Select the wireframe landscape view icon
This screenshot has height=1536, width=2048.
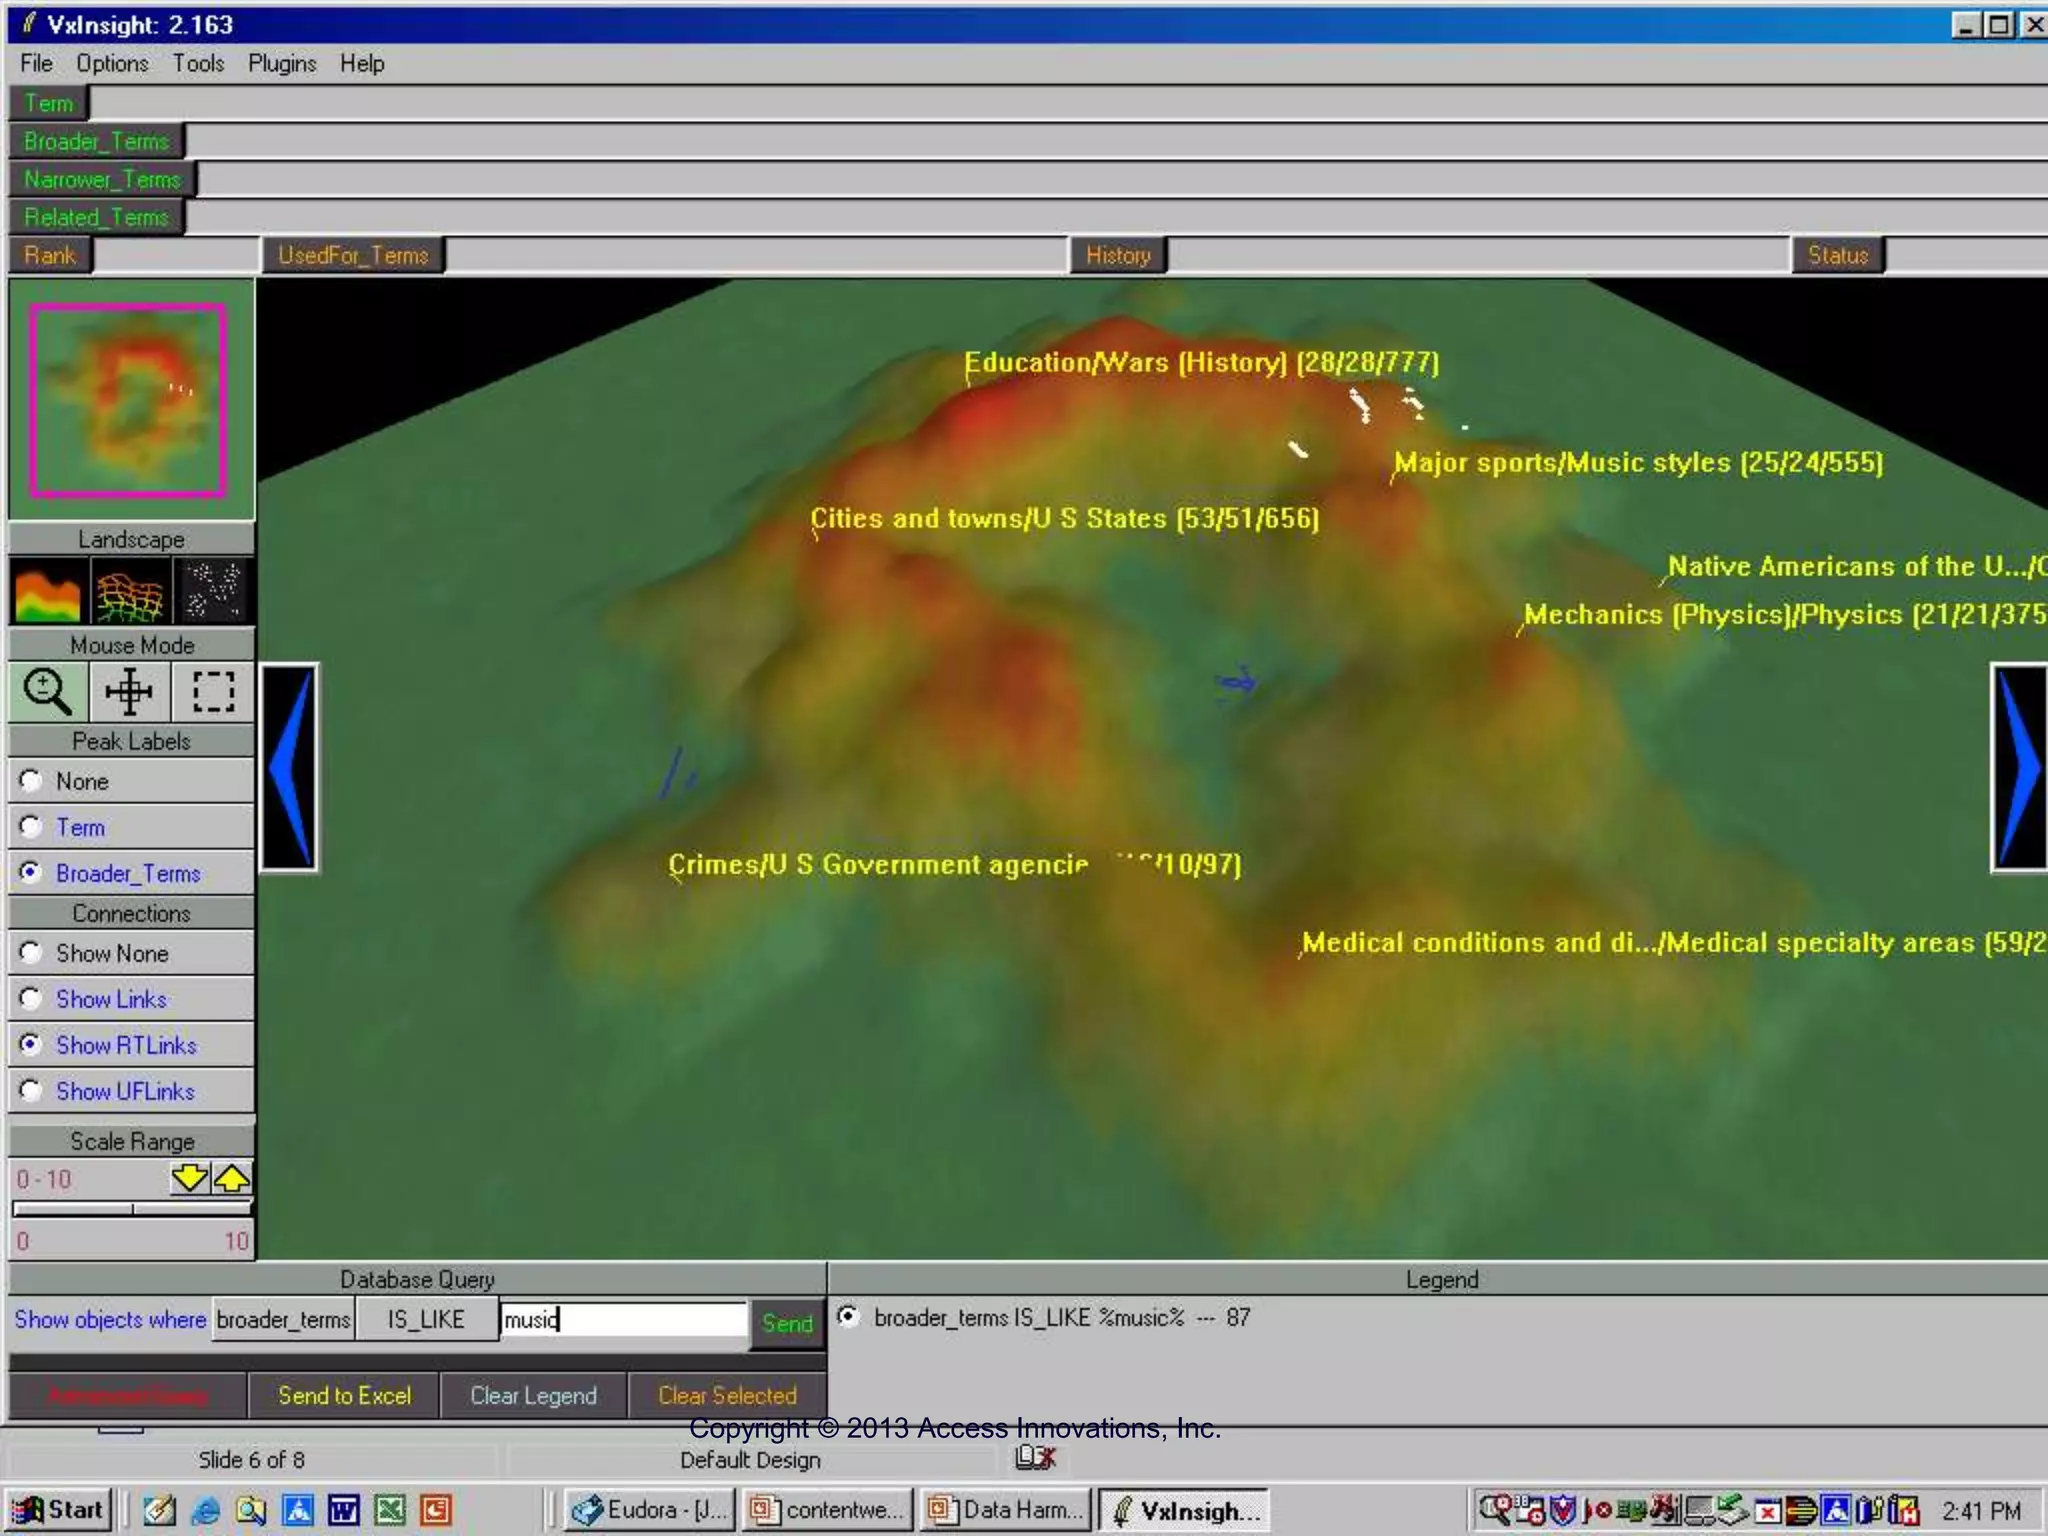tap(129, 590)
